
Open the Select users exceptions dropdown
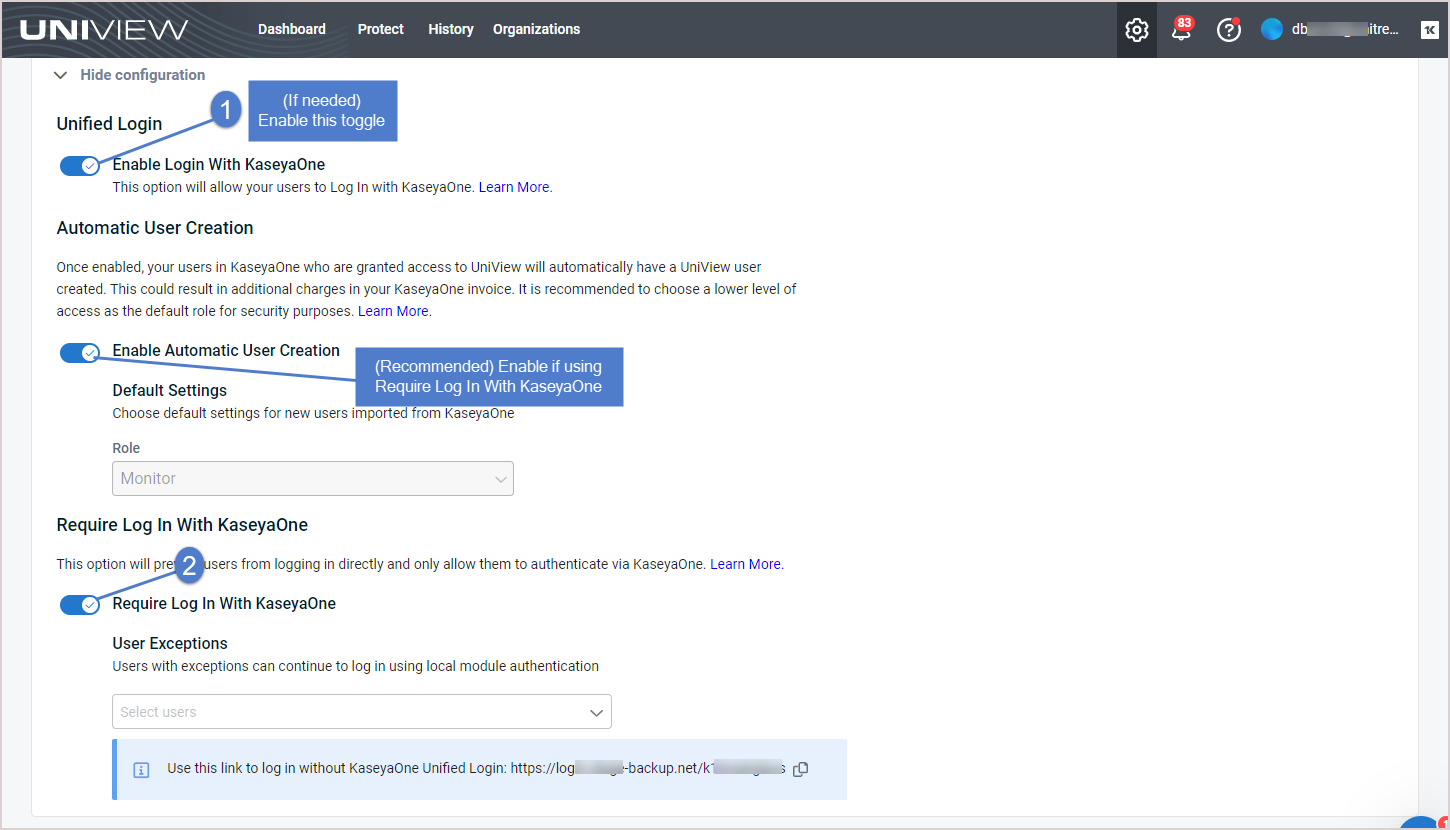[362, 712]
